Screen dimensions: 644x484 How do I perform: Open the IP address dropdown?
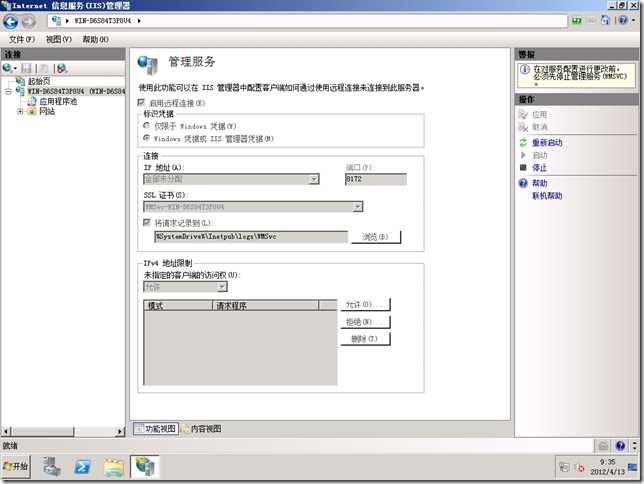click(x=314, y=179)
